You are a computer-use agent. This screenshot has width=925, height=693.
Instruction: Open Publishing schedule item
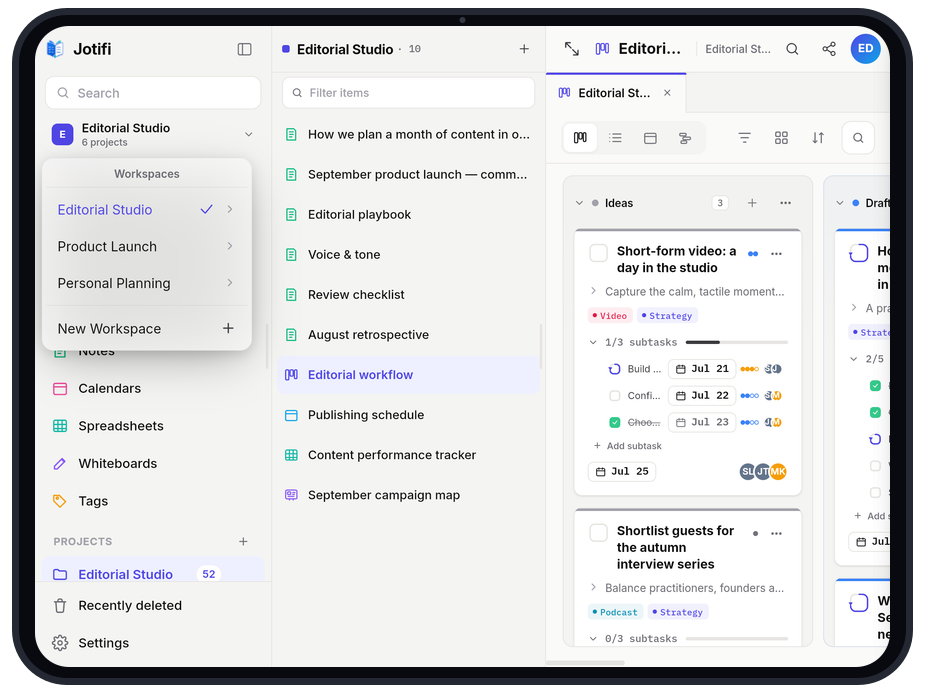(408, 415)
